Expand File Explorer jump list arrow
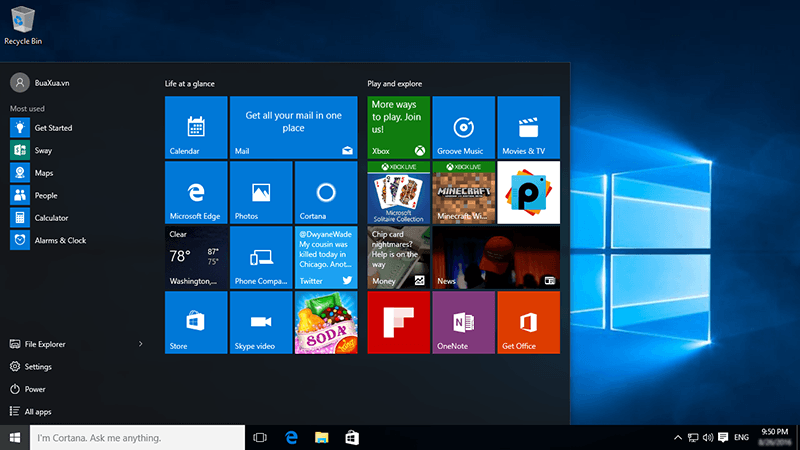This screenshot has width=800, height=450. [x=140, y=344]
